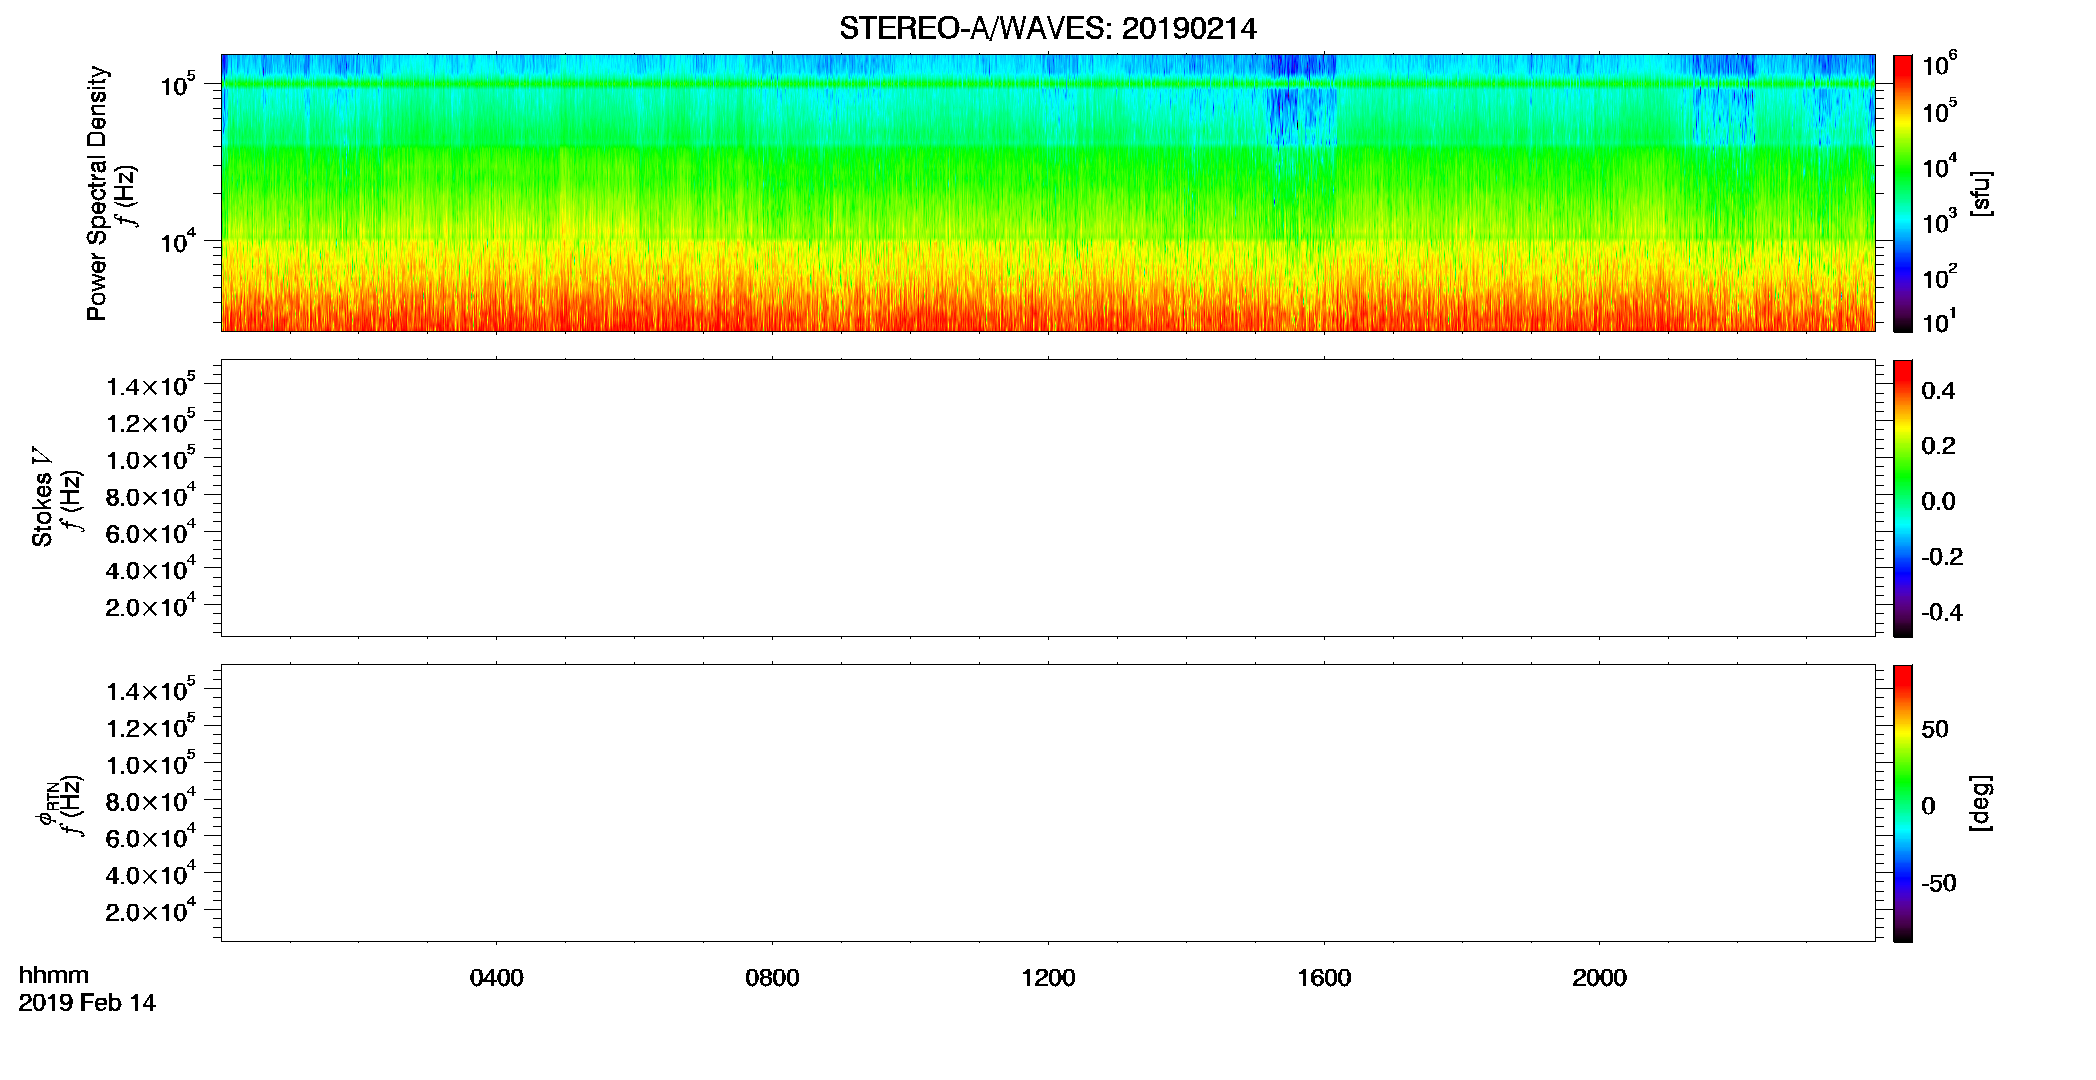
Task: Select the 0400 time tick label
Action: 497,978
